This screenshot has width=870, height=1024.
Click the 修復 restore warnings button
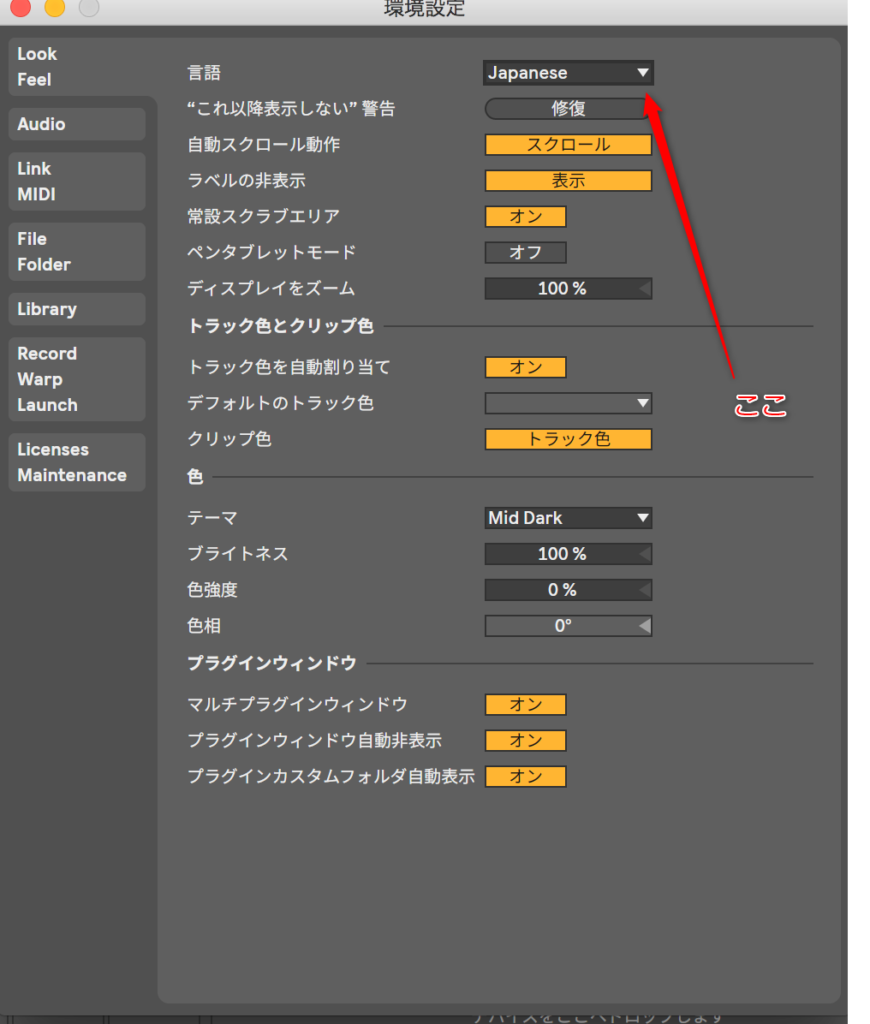click(x=566, y=109)
